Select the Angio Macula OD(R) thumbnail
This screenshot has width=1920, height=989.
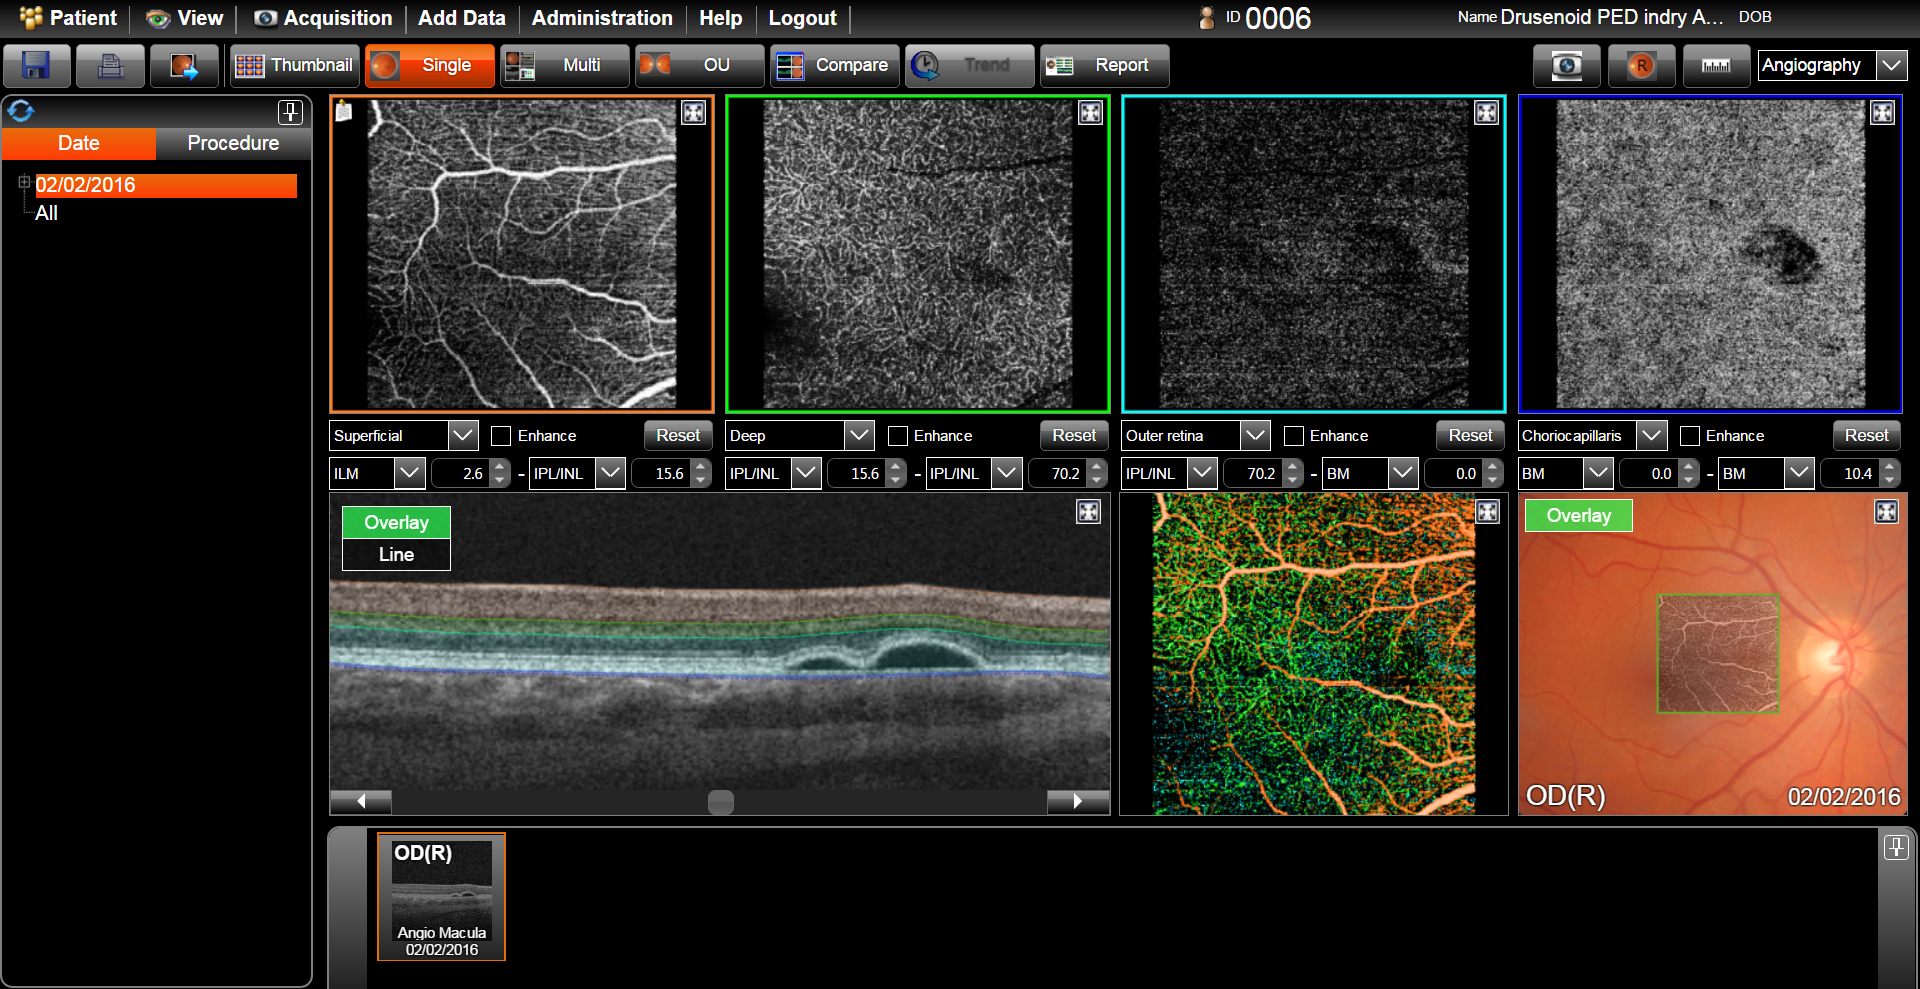[441, 897]
